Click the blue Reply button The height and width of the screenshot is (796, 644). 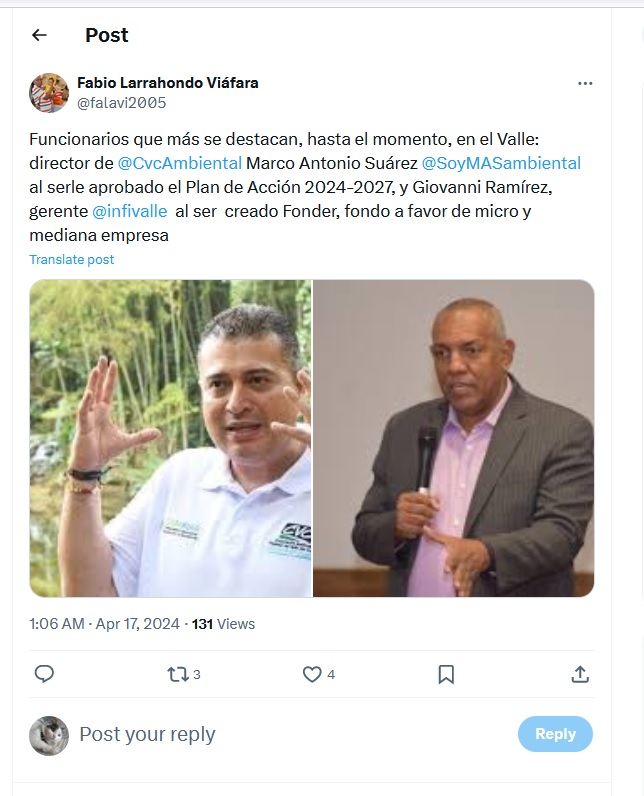pos(555,734)
